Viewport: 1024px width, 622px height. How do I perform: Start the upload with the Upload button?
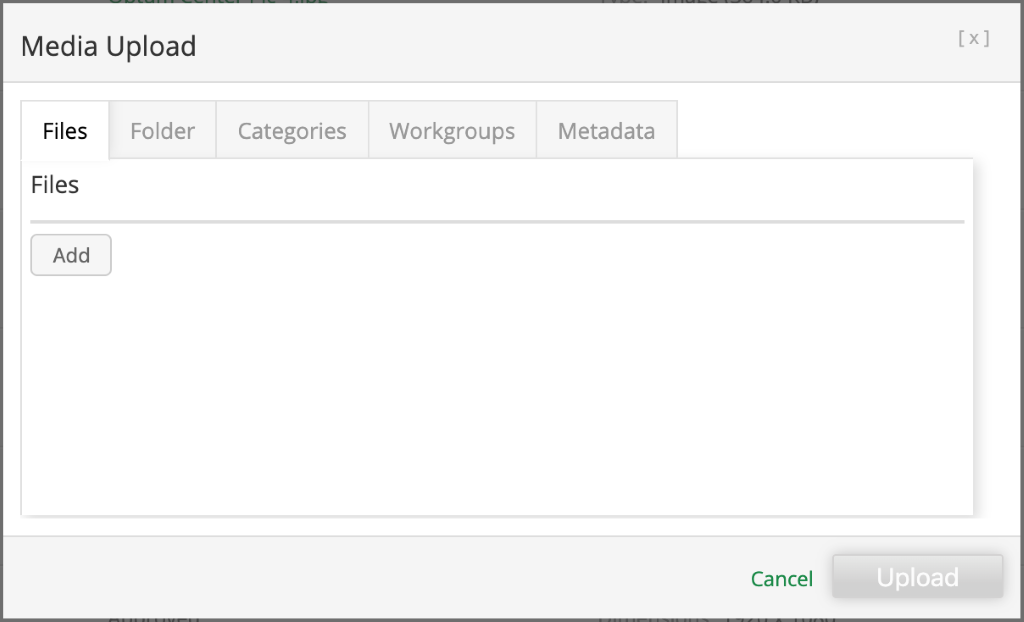[917, 577]
